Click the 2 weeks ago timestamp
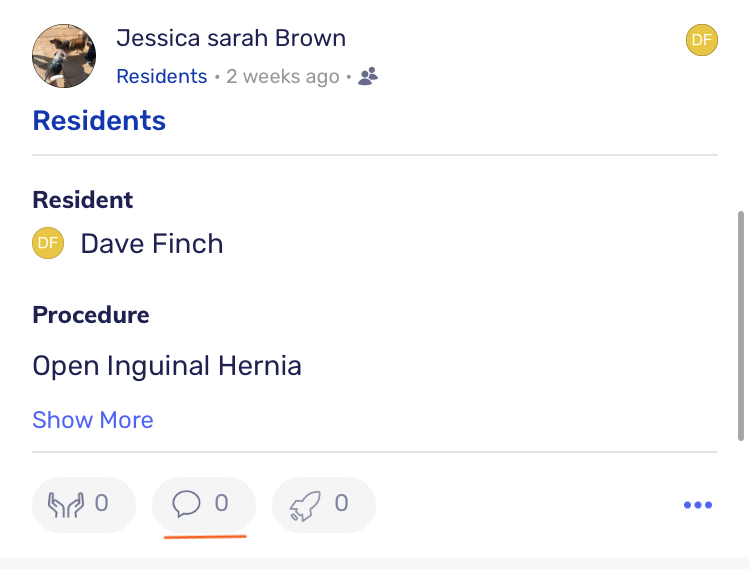Screen dimensions: 750x569 283,77
